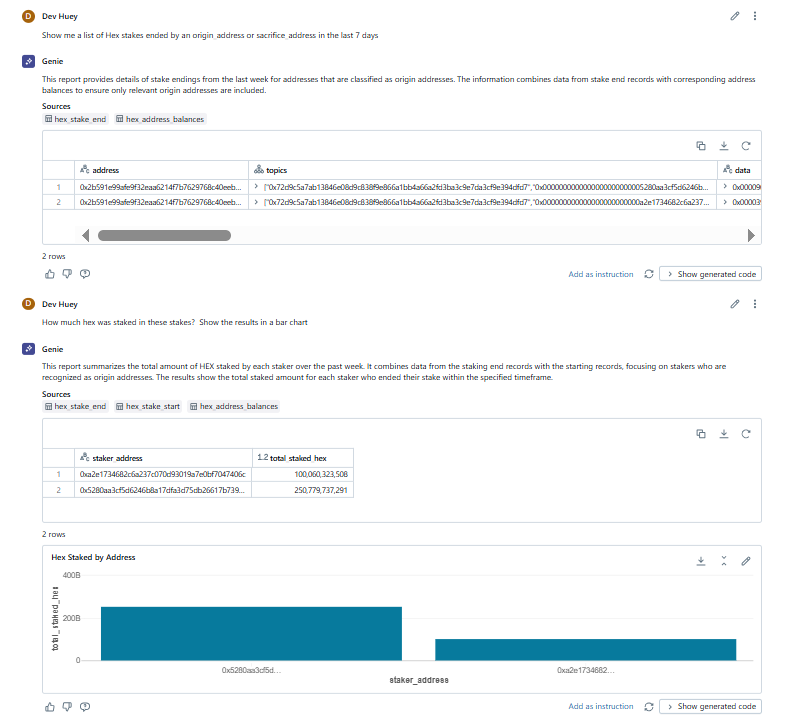Add first response as instruction

[600, 274]
